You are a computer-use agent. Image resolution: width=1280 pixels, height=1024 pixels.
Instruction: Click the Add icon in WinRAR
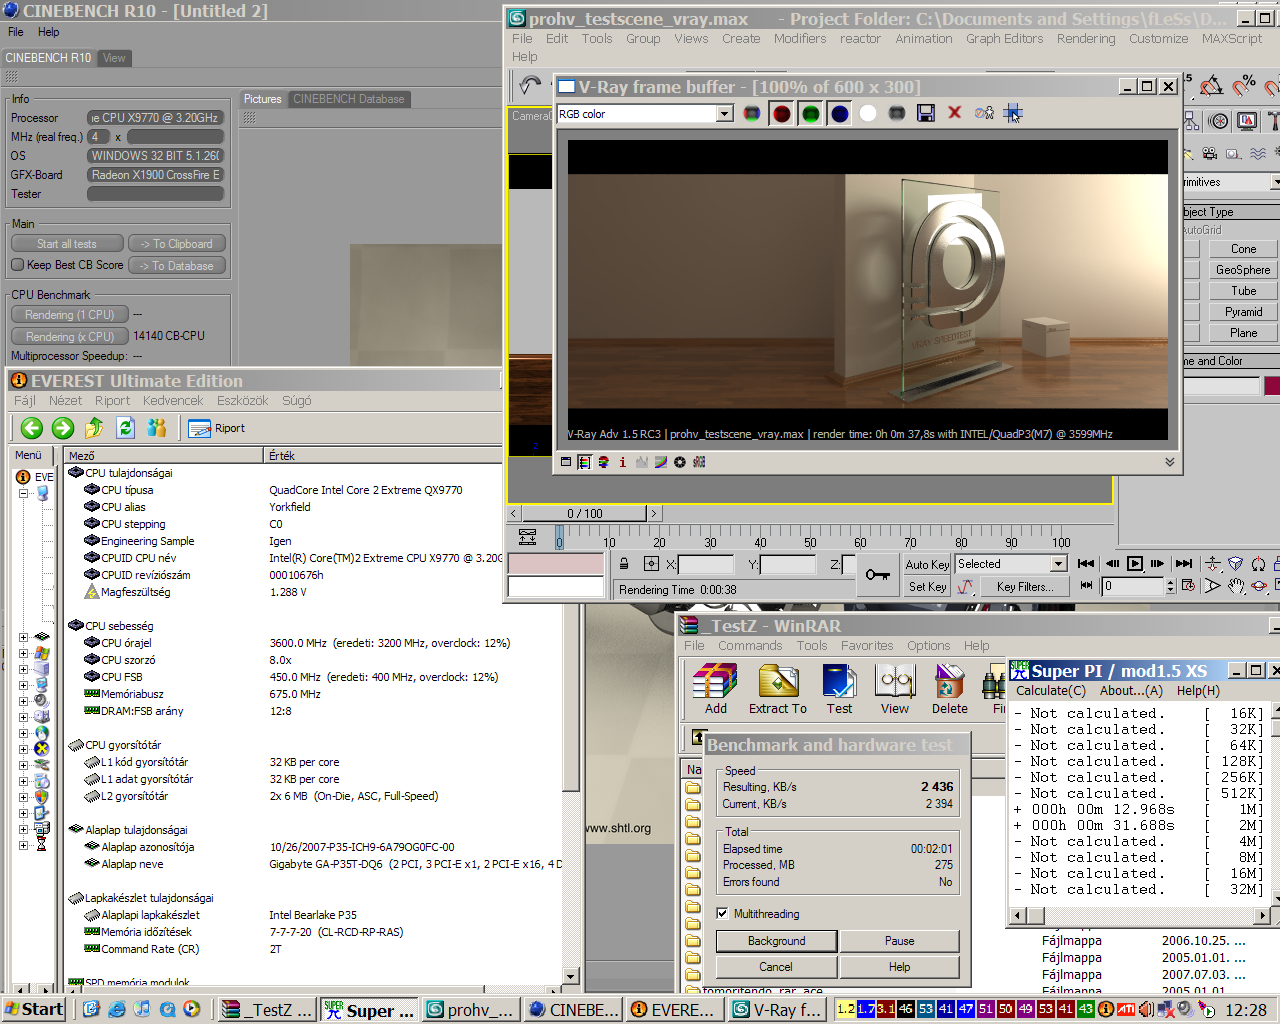(x=715, y=690)
